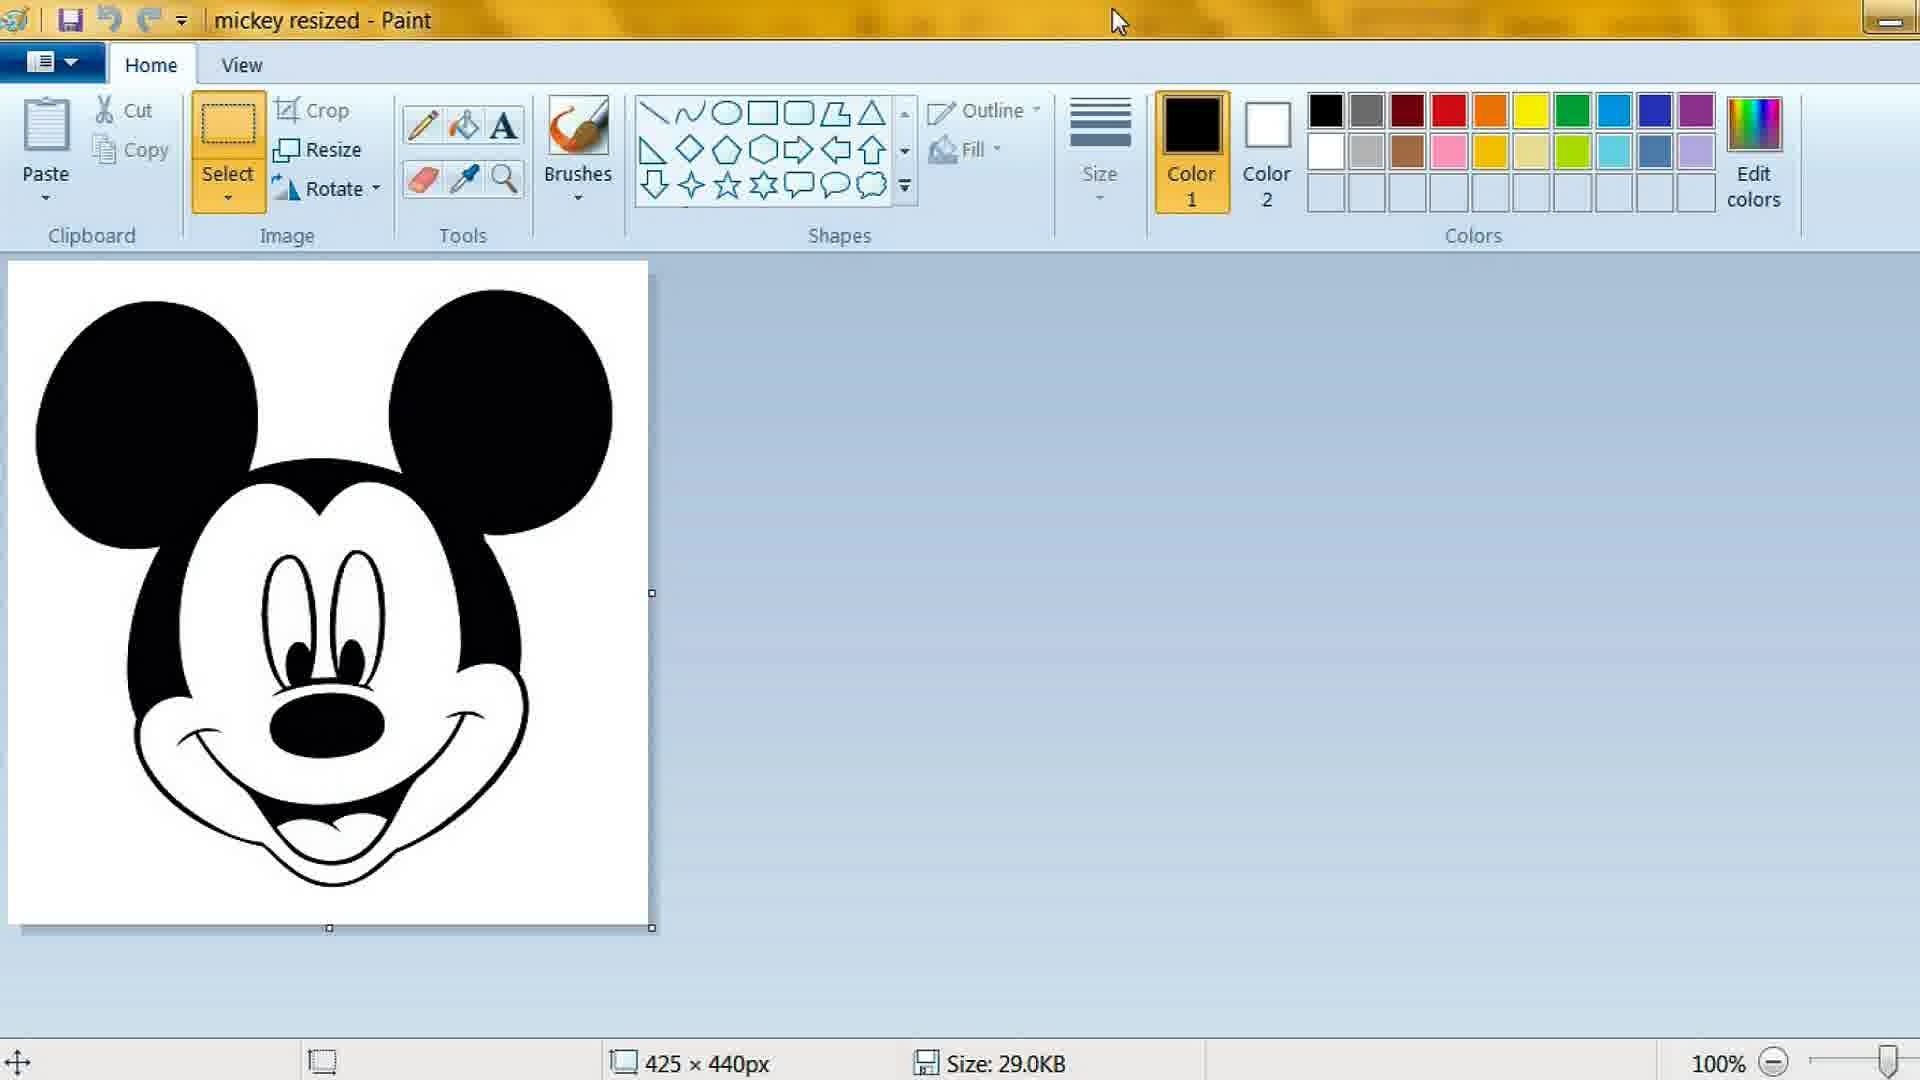The image size is (1920, 1080).
Task: Click the Resize button in Image group
Action: point(319,149)
